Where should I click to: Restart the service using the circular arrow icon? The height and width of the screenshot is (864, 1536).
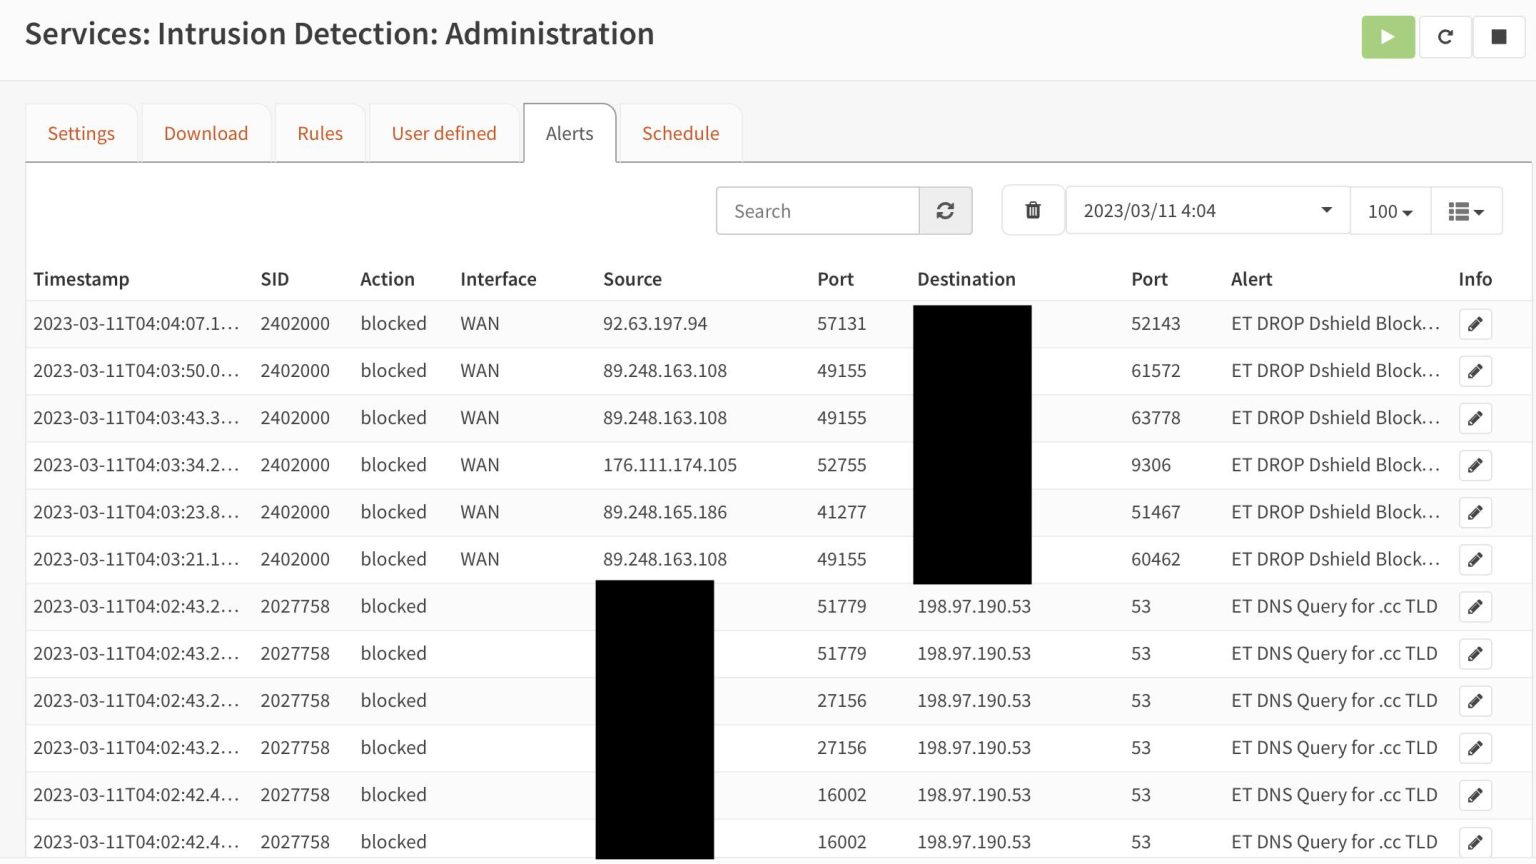click(1445, 36)
